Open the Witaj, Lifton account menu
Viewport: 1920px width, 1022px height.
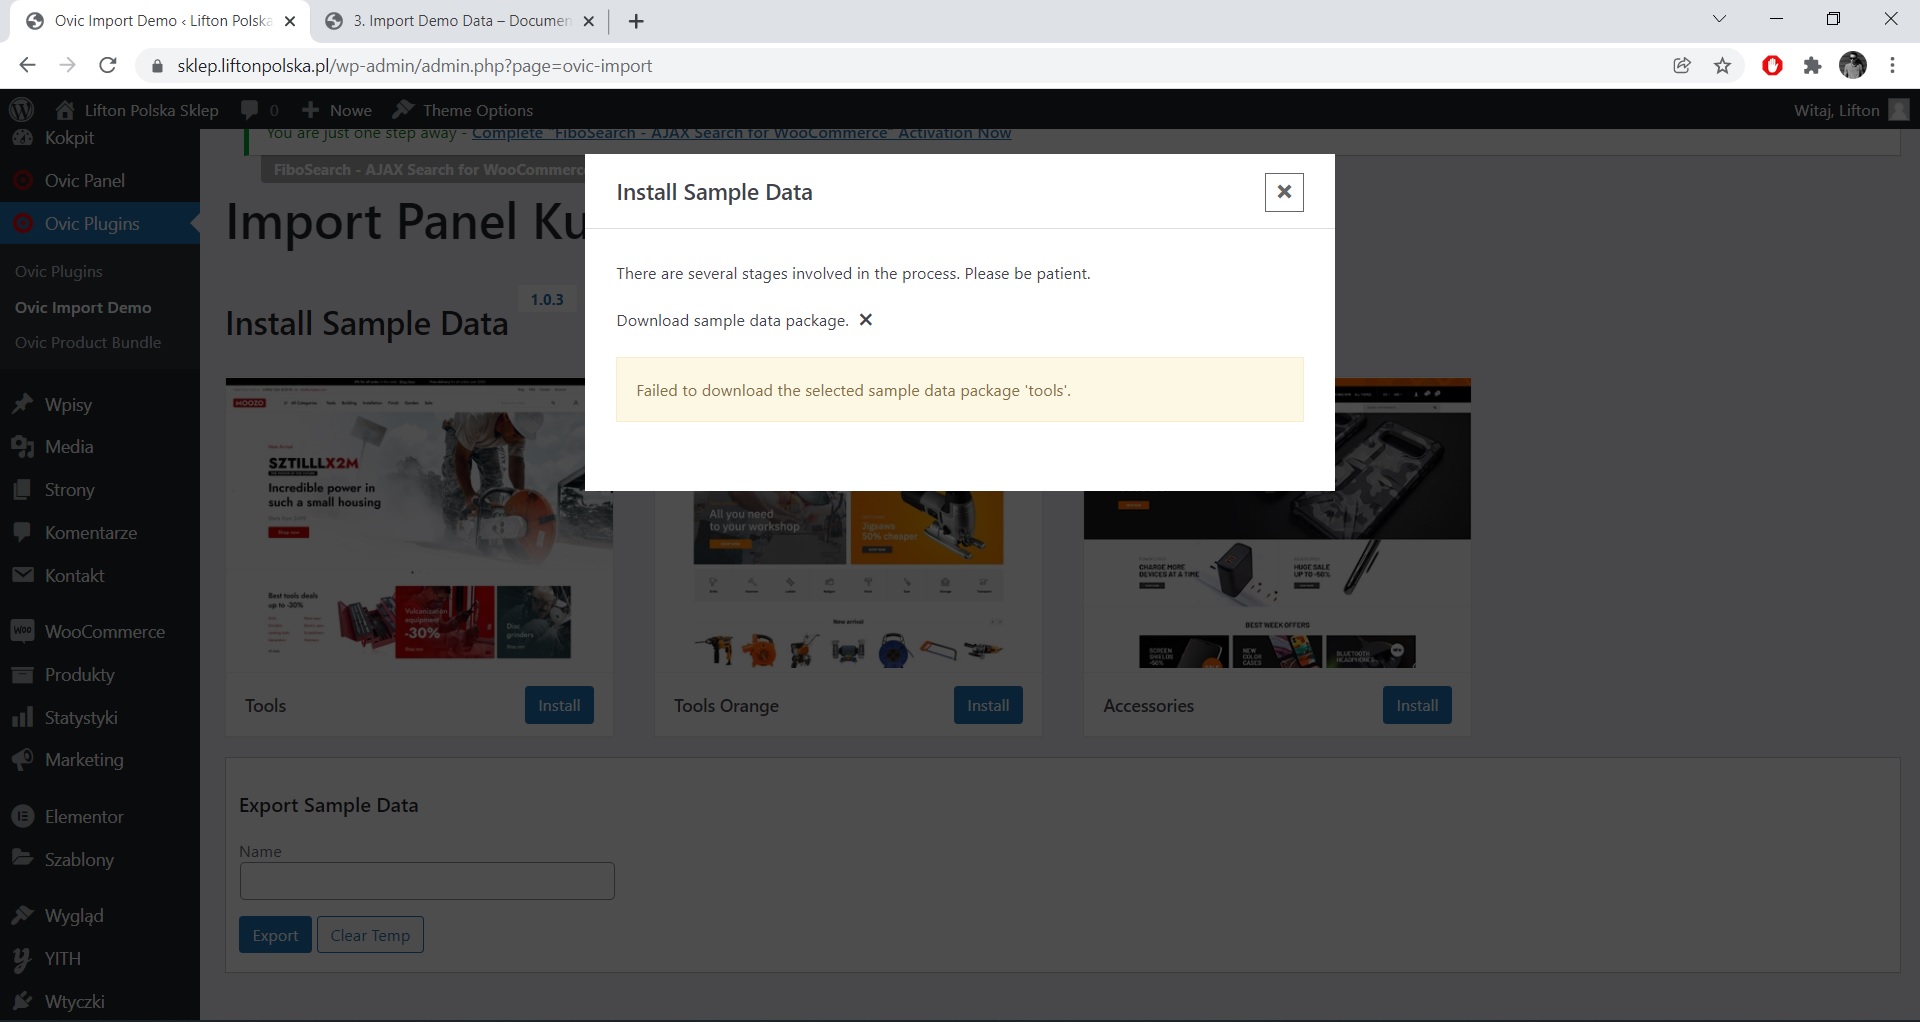tap(1851, 110)
